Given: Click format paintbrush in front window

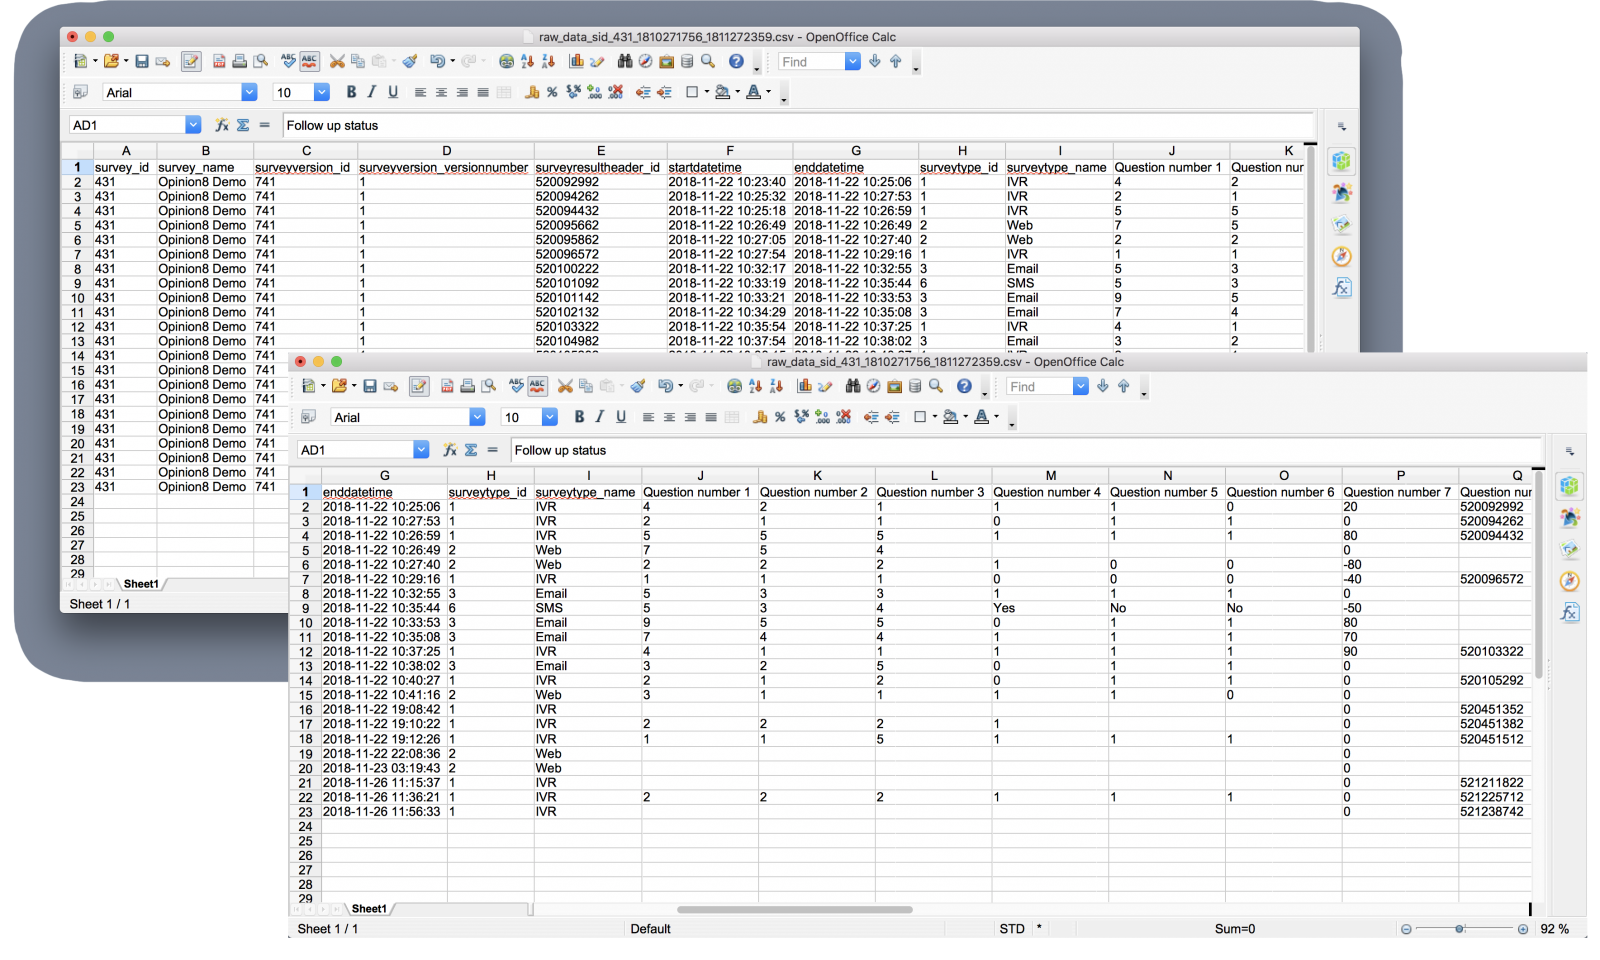Looking at the screenshot, I should pos(637,387).
